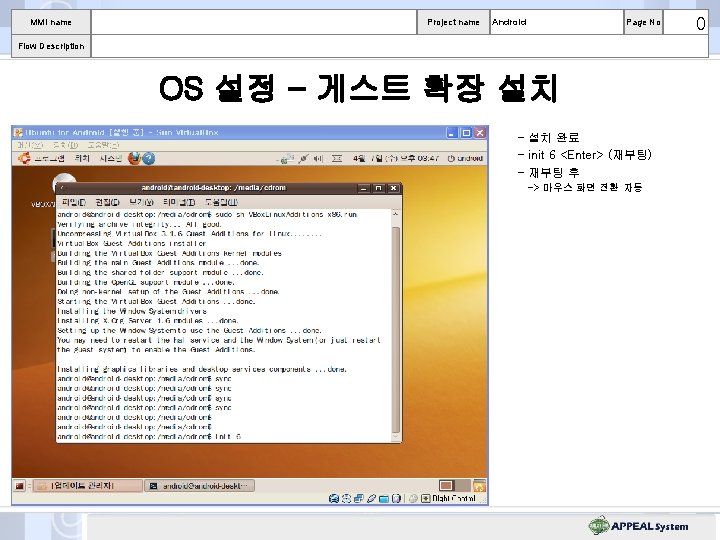Click the empty MMI name field

[x=254, y=22]
